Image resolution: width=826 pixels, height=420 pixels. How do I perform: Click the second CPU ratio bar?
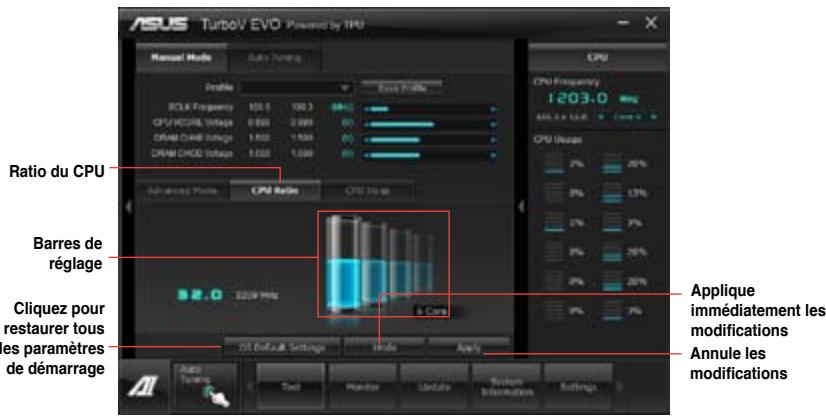click(x=375, y=265)
